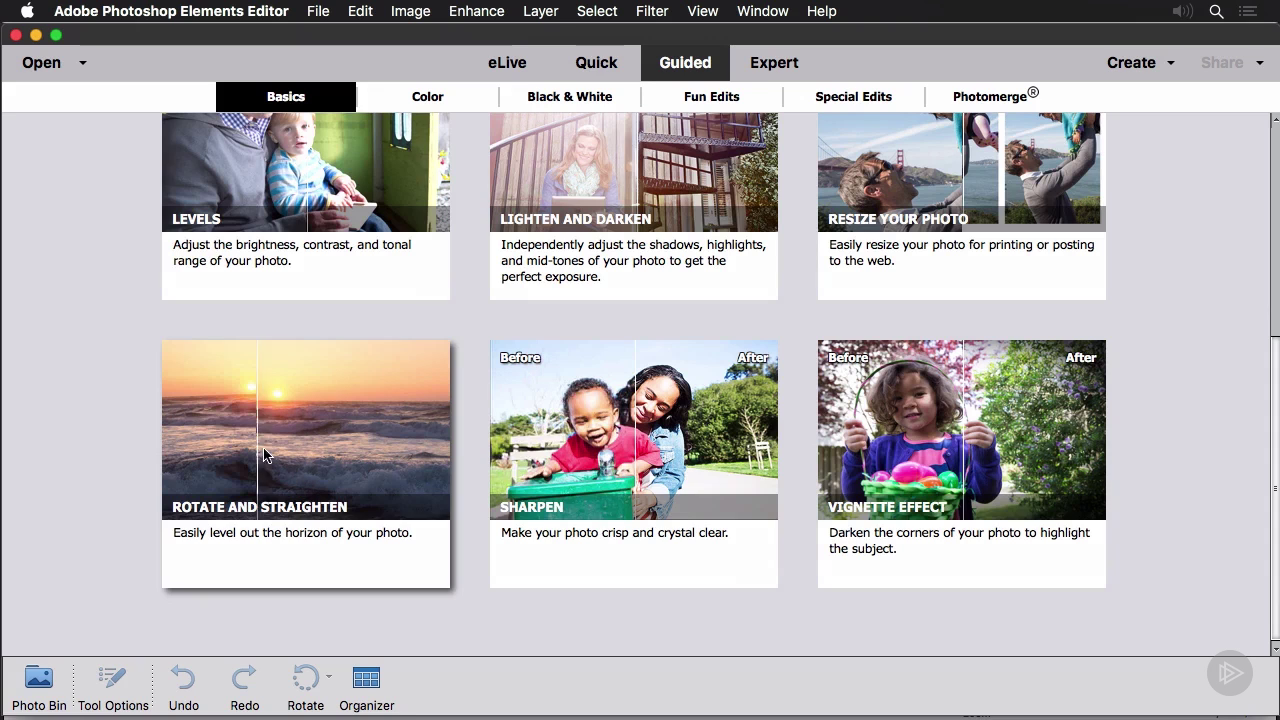Choose the Lighten and Darken guided edit
This screenshot has height=720, width=1280.
click(634, 172)
